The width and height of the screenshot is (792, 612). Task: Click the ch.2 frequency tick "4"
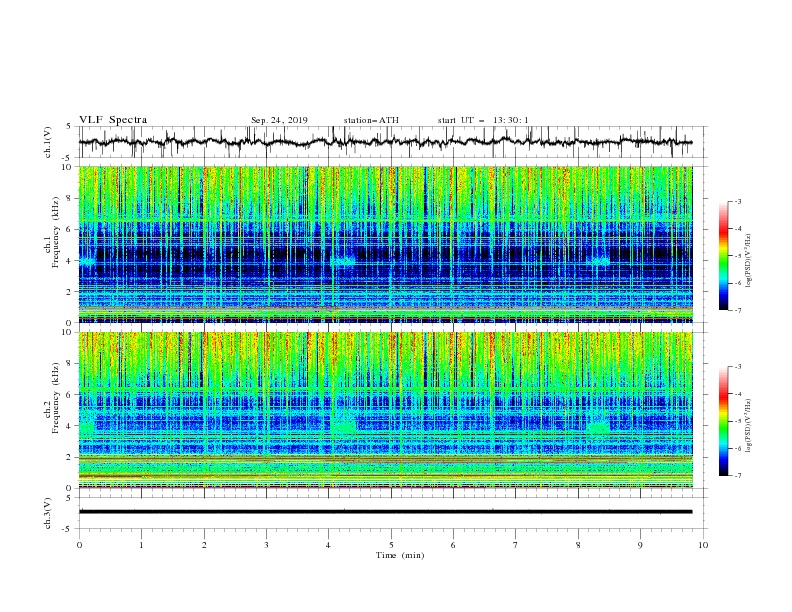pyautogui.click(x=69, y=426)
